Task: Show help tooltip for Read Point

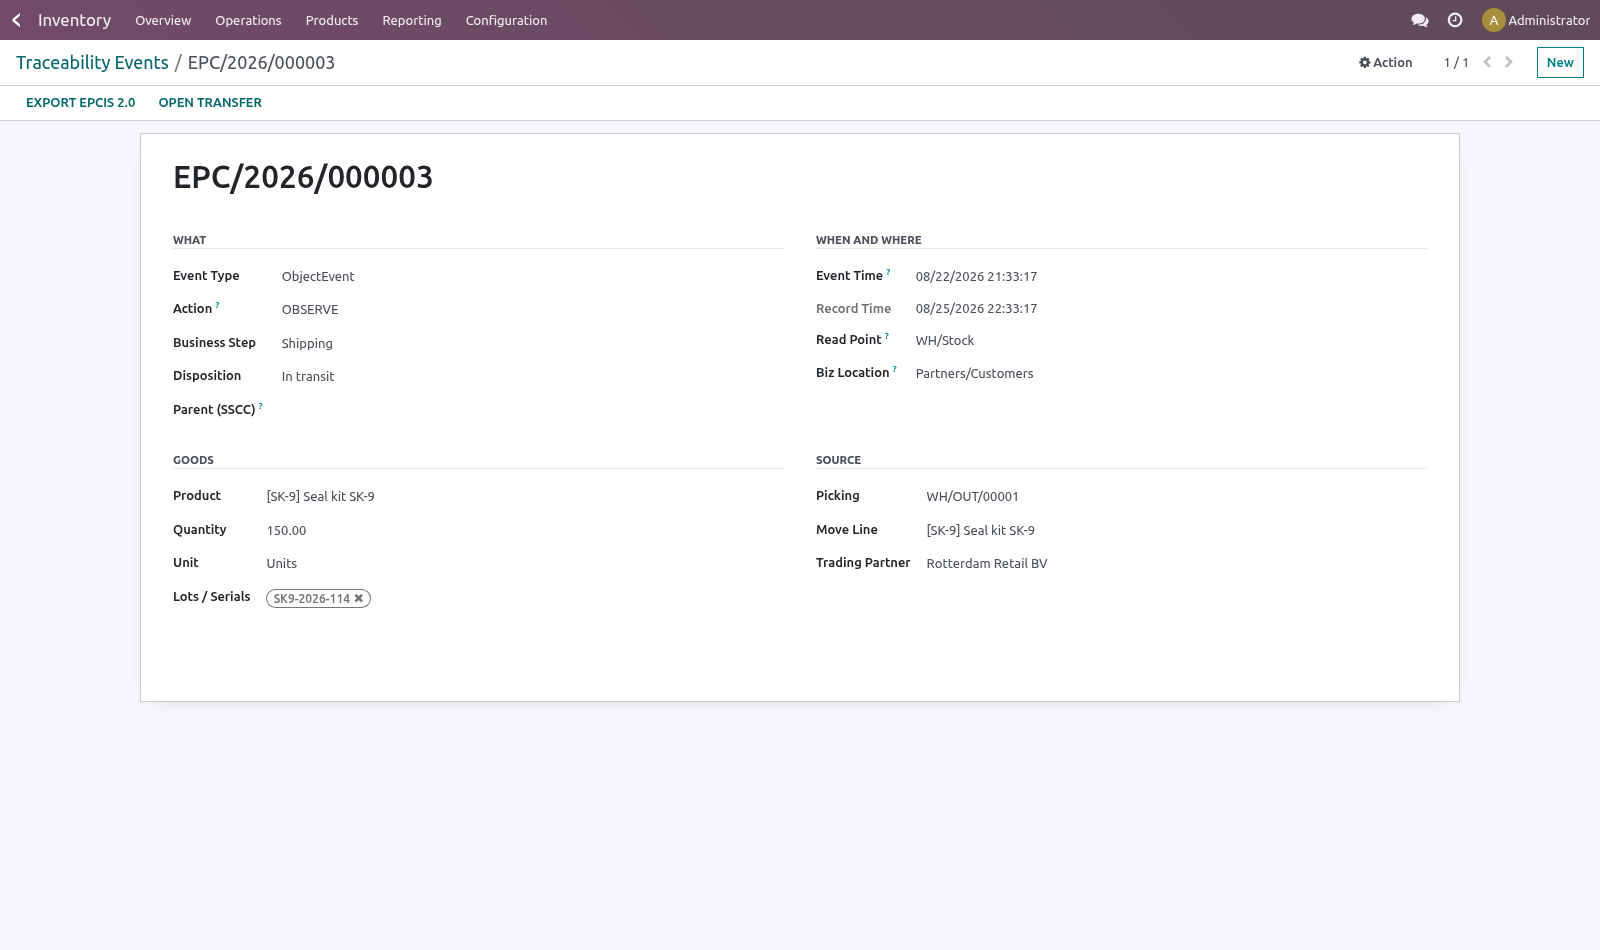Action: [887, 336]
